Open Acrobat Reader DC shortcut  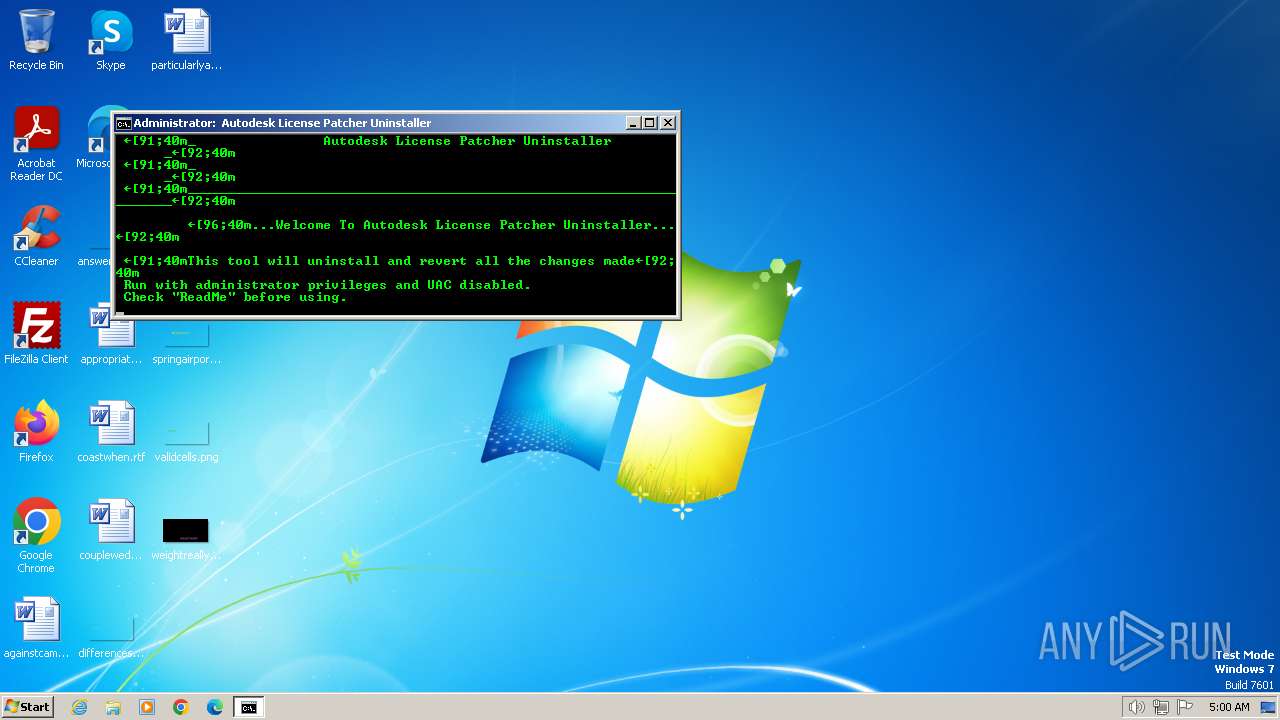coord(36,144)
